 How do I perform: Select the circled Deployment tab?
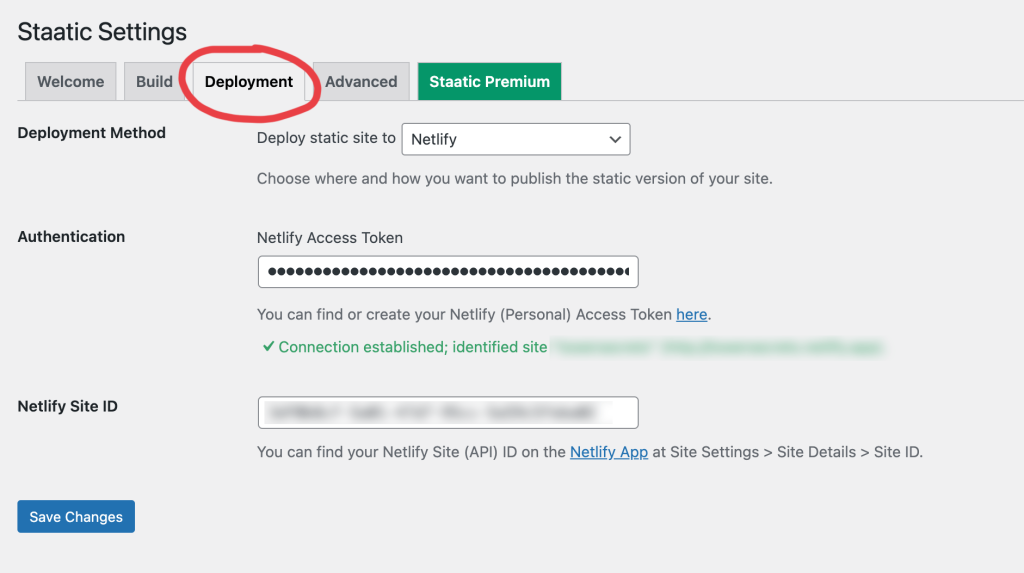click(248, 82)
